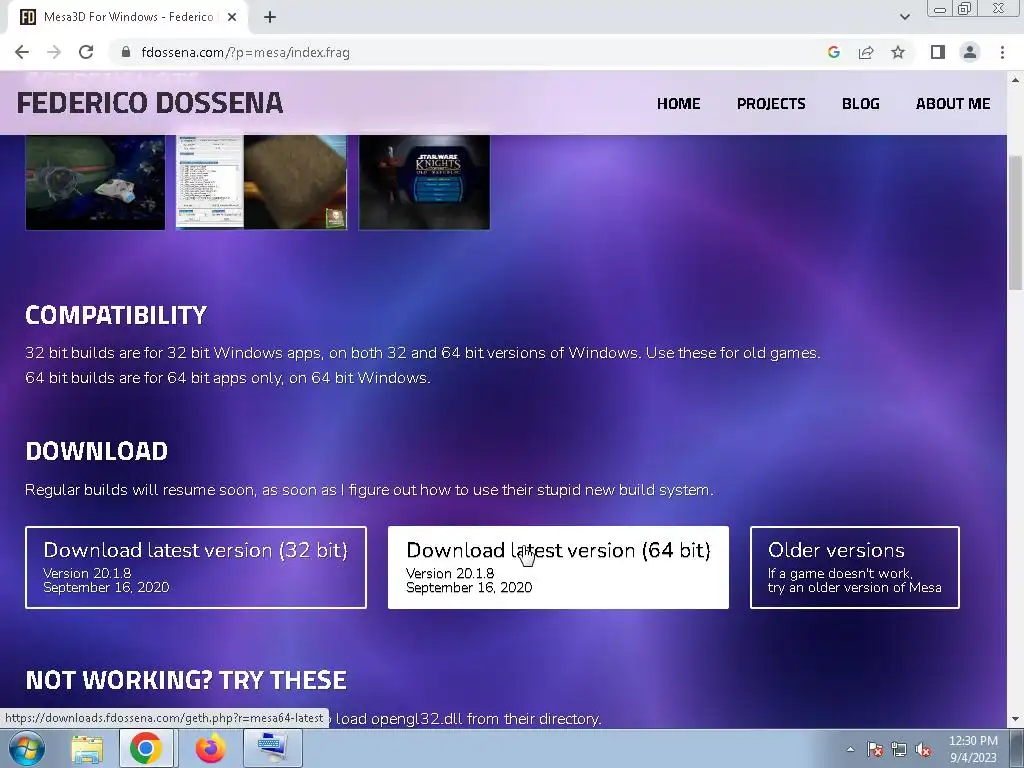The image size is (1024, 768).
Task: Open the Chrome side panel icon
Action: (938, 52)
